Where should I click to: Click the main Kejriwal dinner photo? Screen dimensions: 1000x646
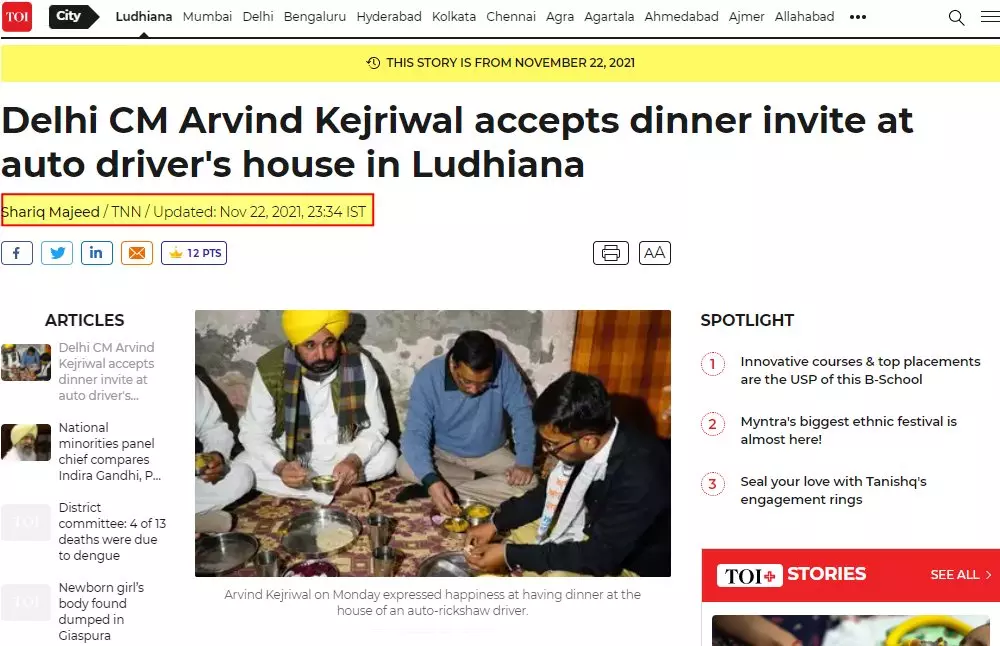(433, 443)
